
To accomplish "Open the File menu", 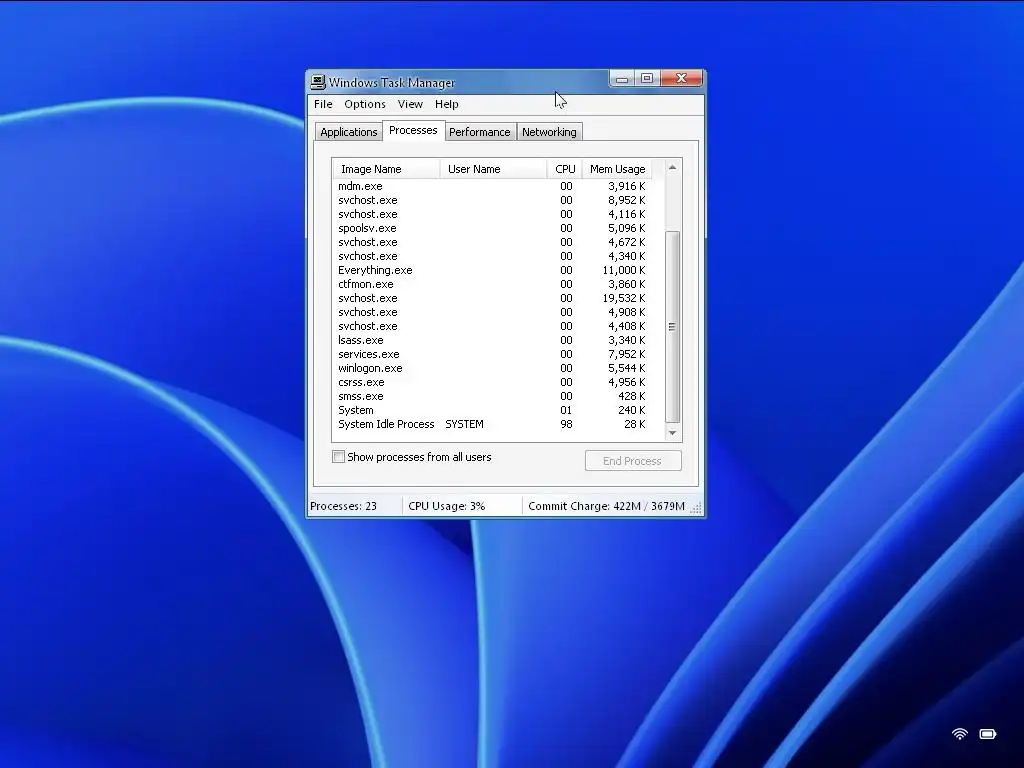I will (323, 104).
